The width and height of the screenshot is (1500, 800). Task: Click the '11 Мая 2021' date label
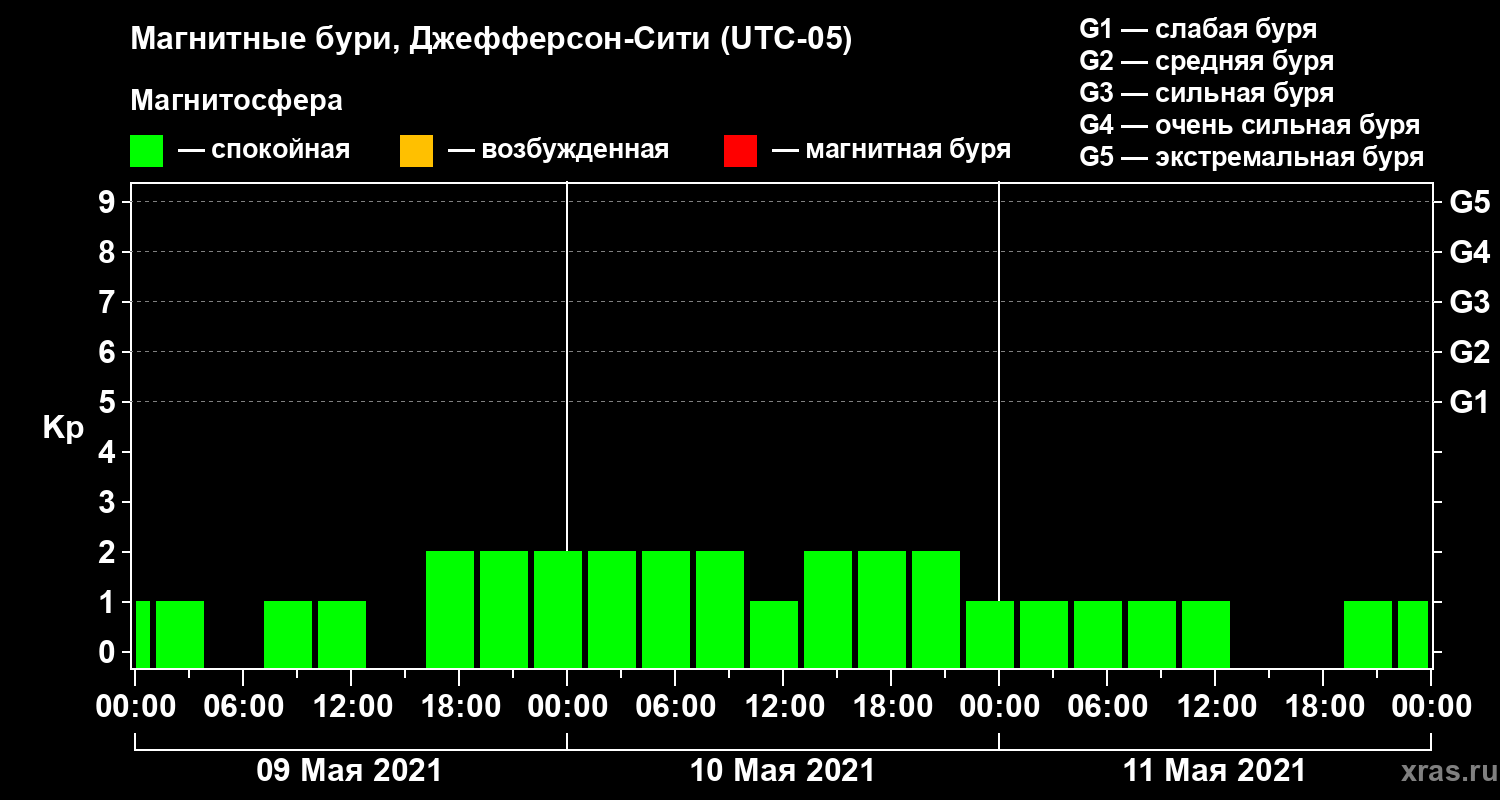click(x=1214, y=771)
